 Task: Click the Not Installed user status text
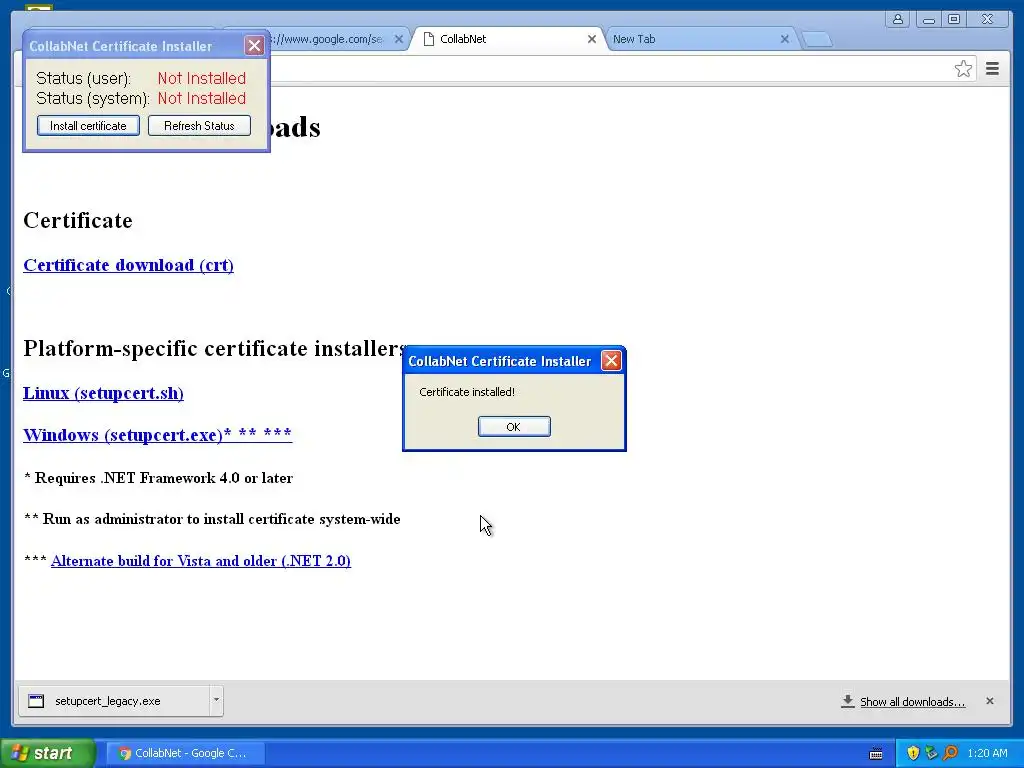coord(202,78)
